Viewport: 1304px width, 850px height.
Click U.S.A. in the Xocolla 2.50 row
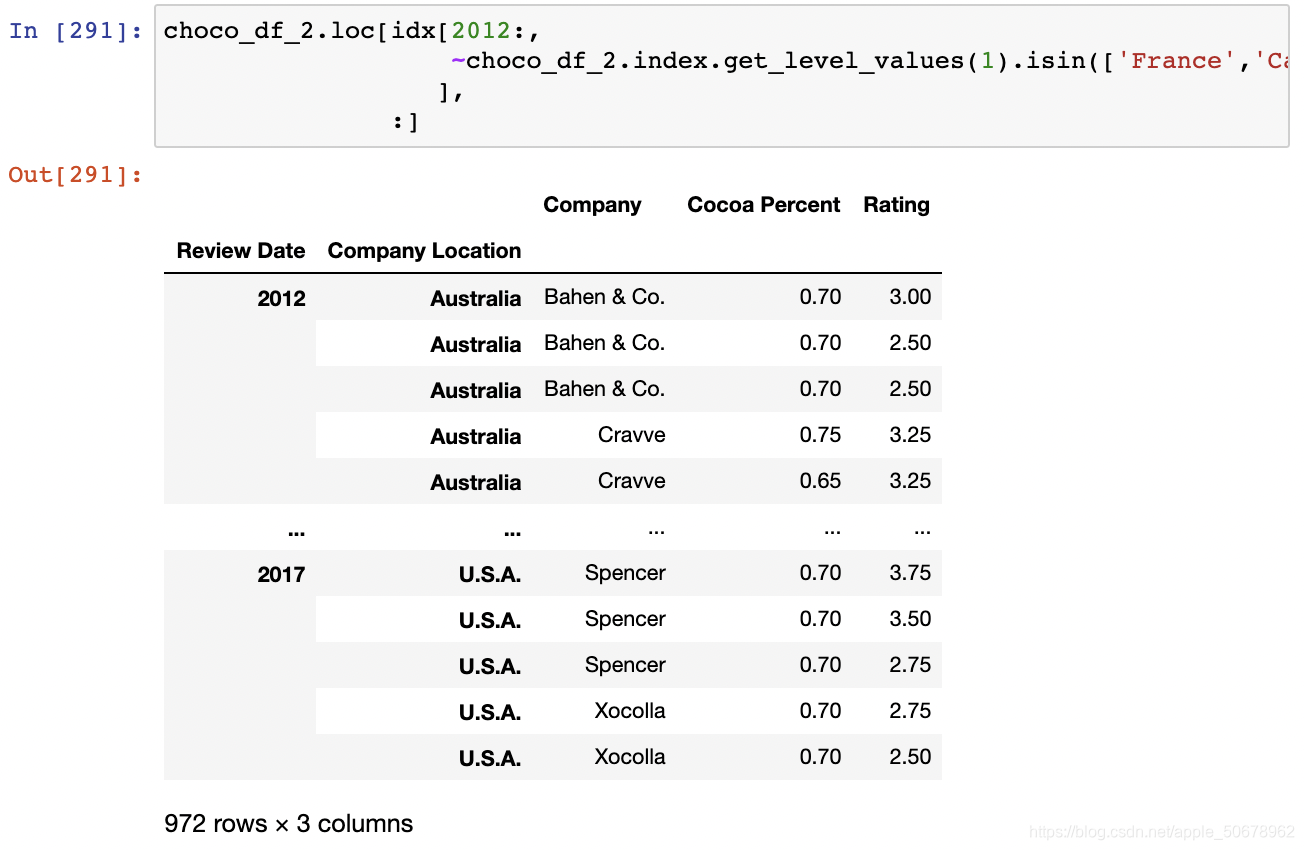coord(490,758)
